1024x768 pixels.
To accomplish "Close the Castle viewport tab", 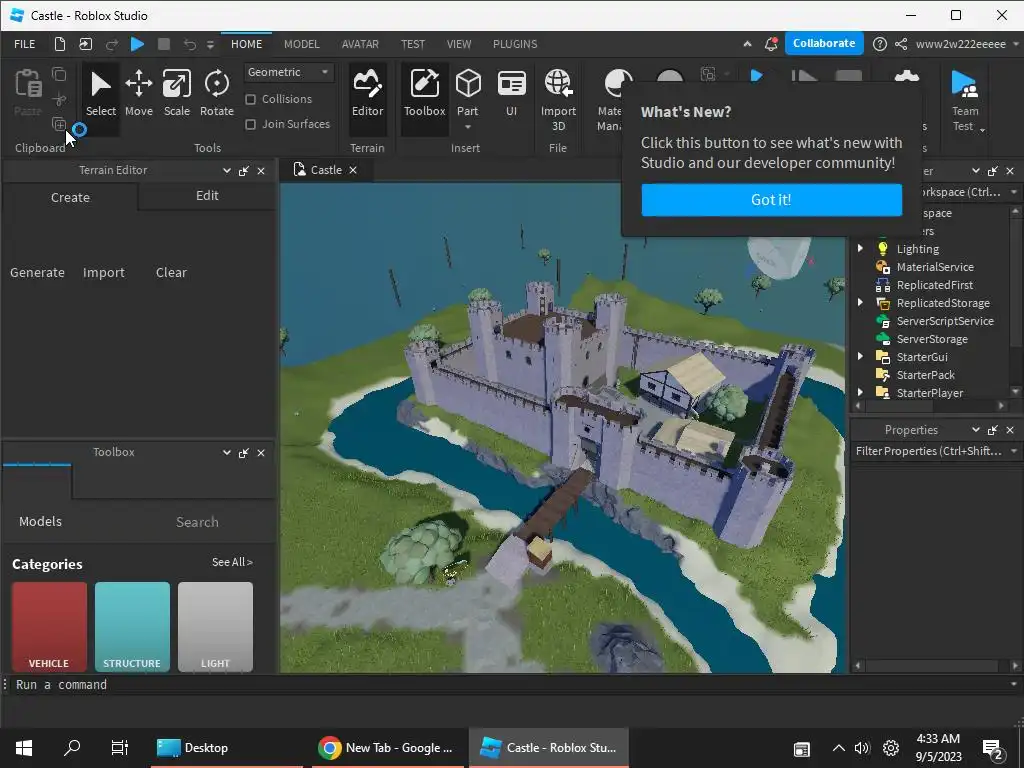I will [353, 170].
